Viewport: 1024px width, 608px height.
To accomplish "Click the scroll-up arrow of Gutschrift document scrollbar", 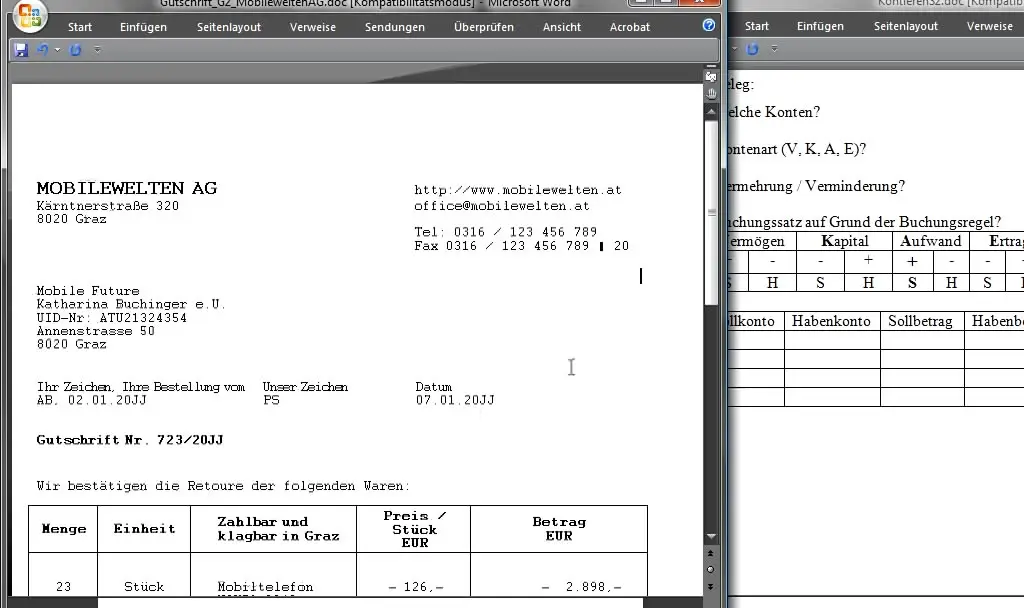I will click(711, 112).
